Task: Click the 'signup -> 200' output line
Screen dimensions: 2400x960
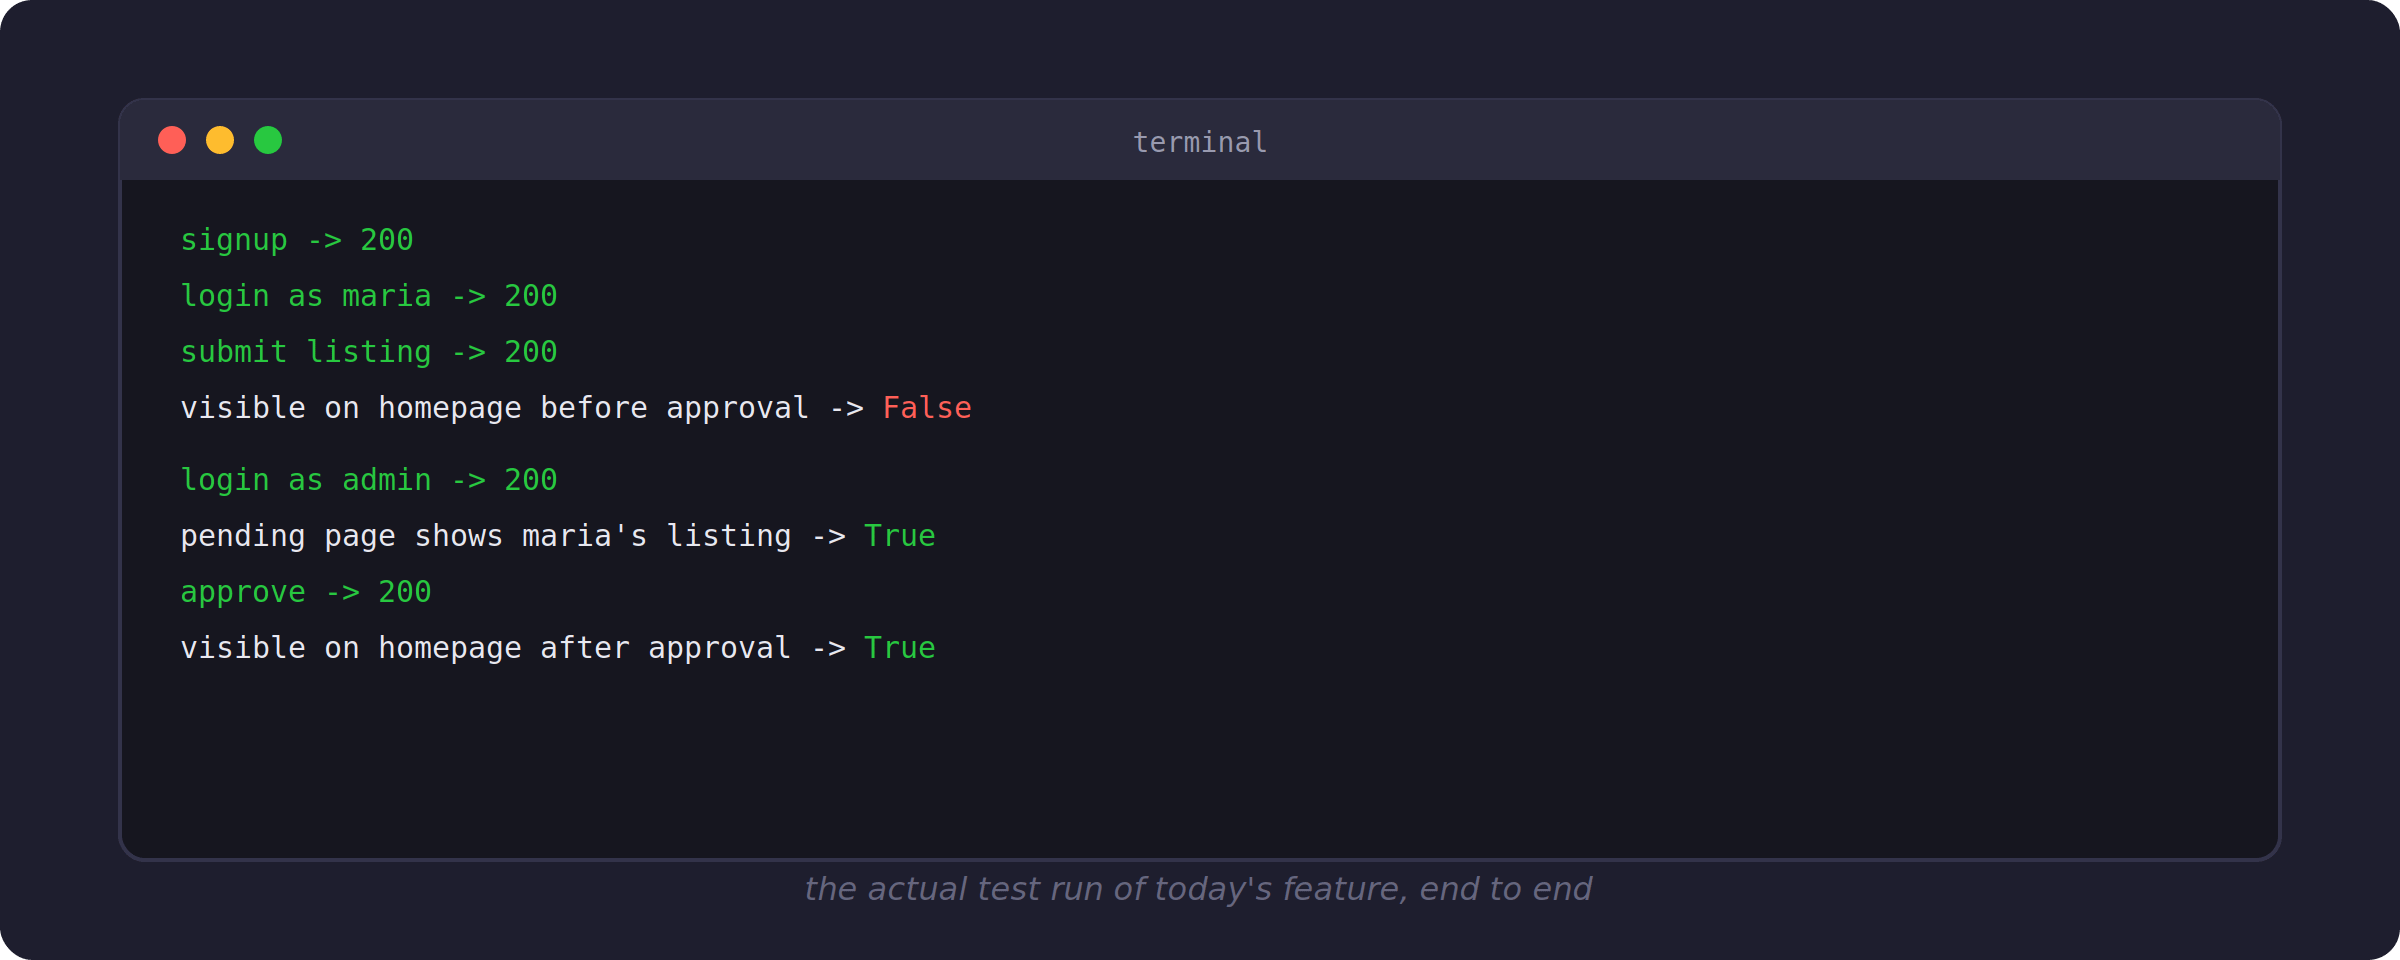Action: coord(297,240)
